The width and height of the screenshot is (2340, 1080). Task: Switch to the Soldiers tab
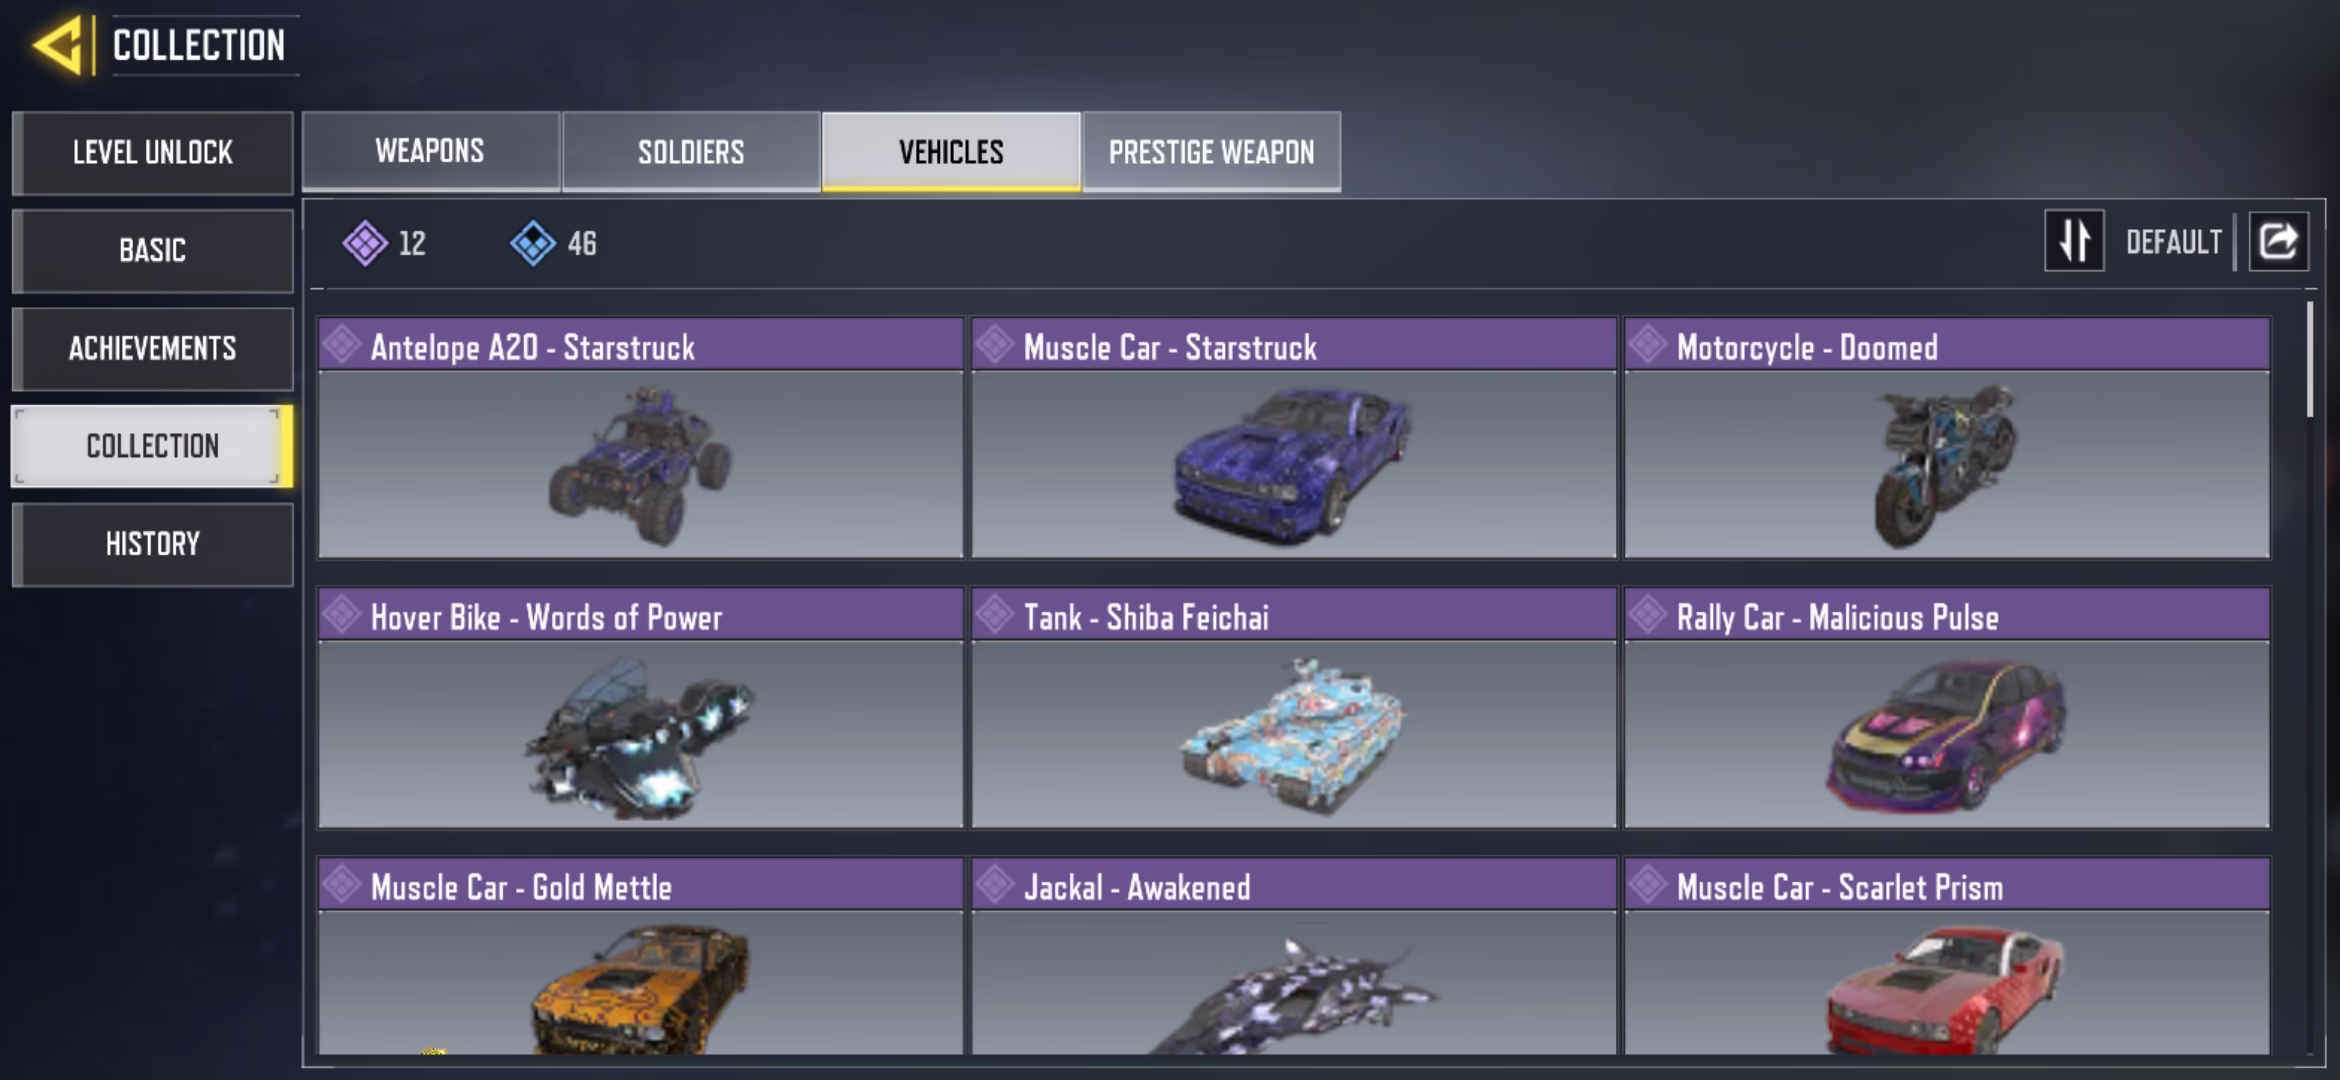pyautogui.click(x=691, y=151)
